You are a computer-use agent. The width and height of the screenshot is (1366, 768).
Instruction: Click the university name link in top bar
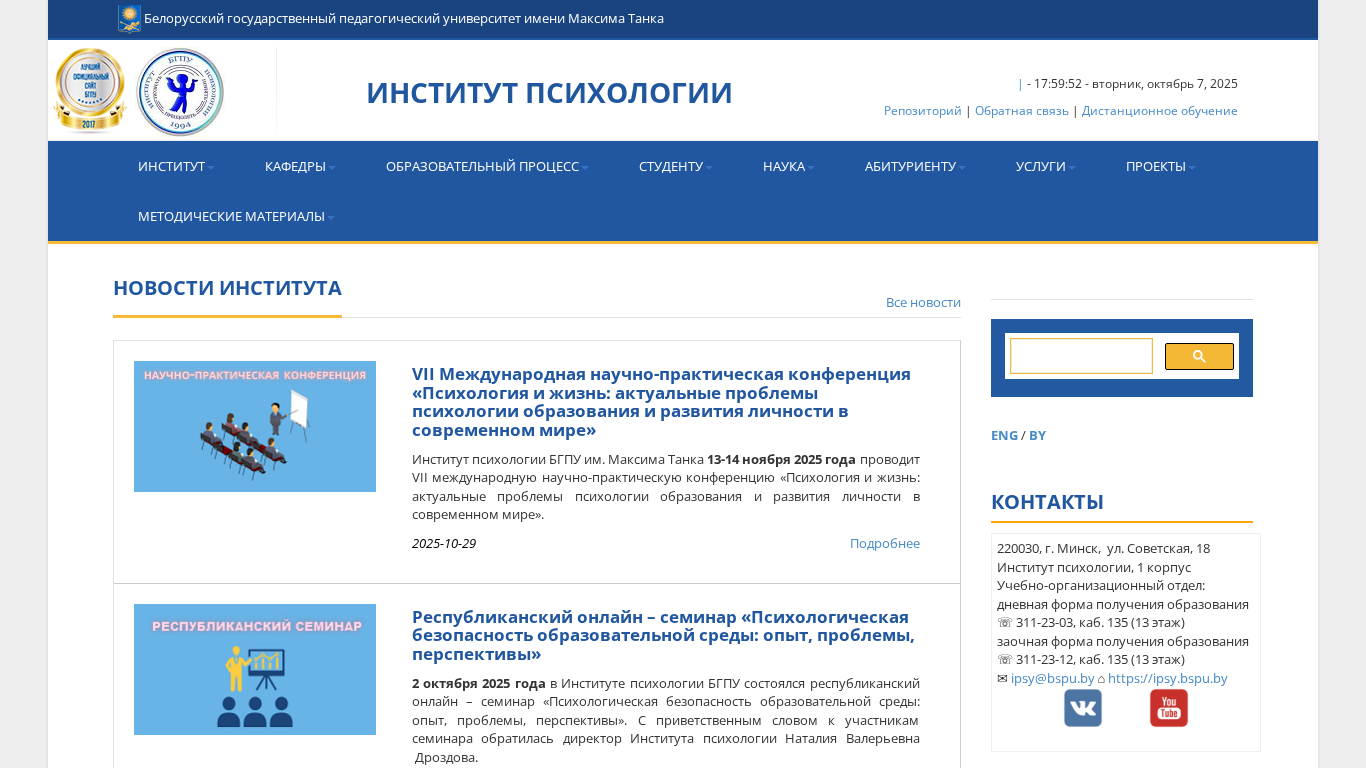(x=404, y=18)
